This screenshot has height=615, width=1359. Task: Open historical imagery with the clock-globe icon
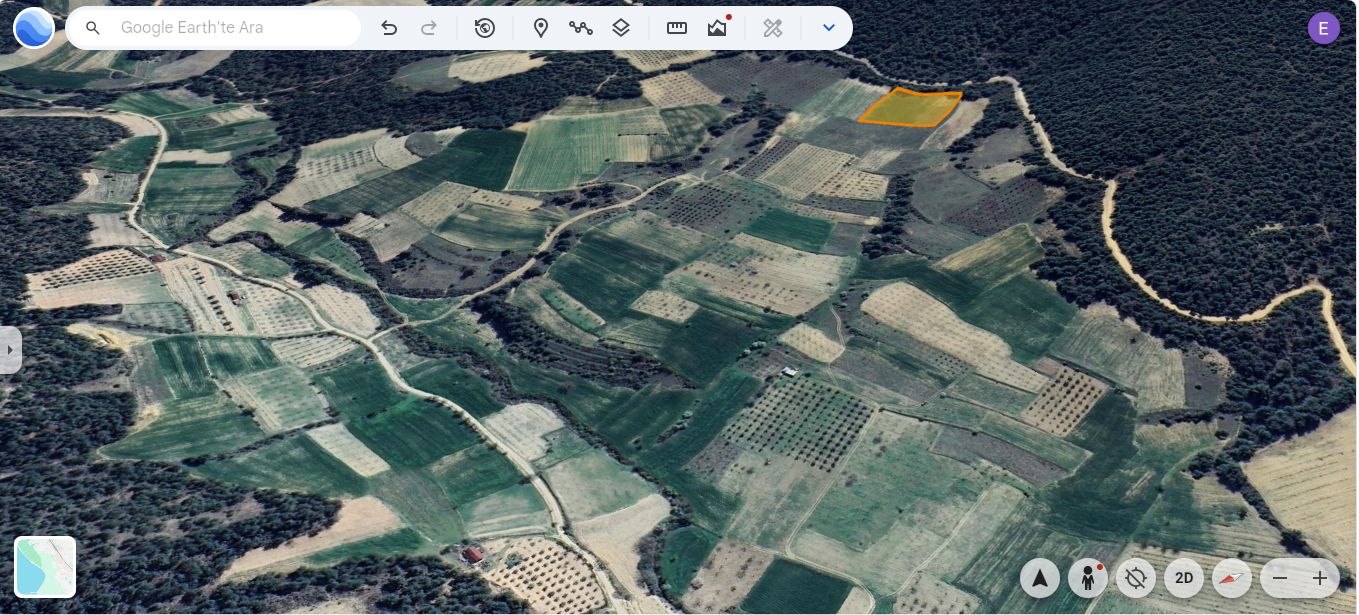(x=485, y=28)
